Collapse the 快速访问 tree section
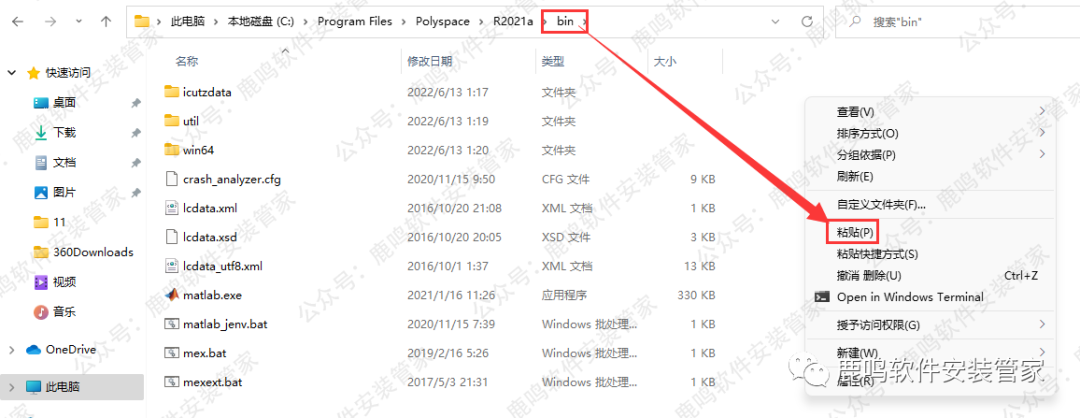Image resolution: width=1080 pixels, height=418 pixels. (12, 72)
